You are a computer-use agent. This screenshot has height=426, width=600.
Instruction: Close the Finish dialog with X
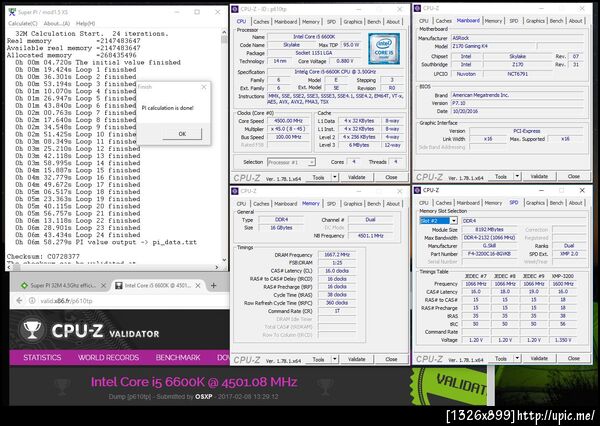[204, 87]
